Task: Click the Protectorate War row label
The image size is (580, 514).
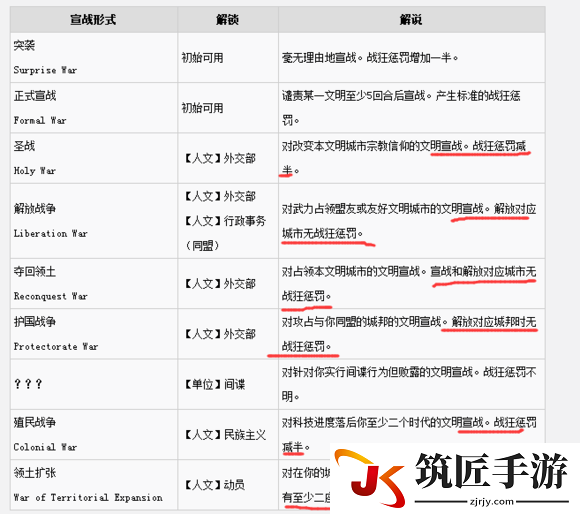Action: click(x=56, y=346)
